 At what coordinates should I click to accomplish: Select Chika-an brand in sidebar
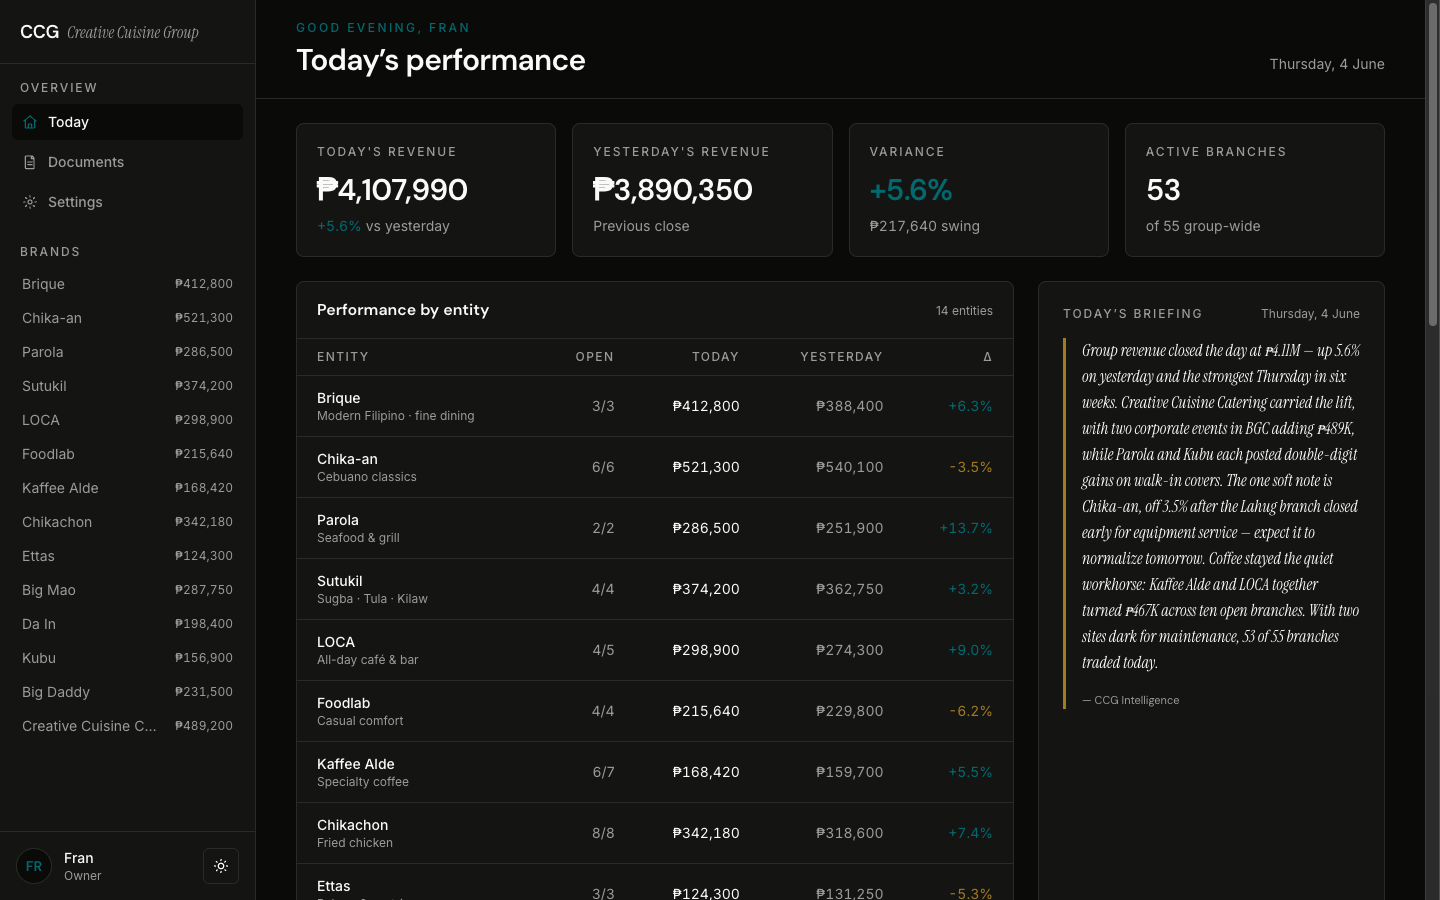[127, 318]
